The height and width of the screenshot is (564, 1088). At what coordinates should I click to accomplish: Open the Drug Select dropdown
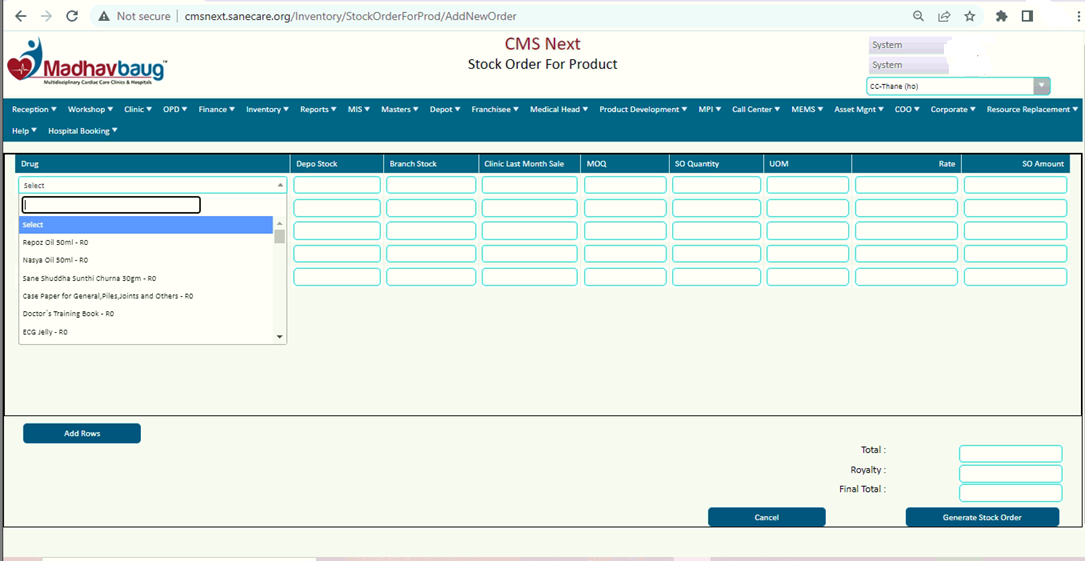[x=152, y=185]
